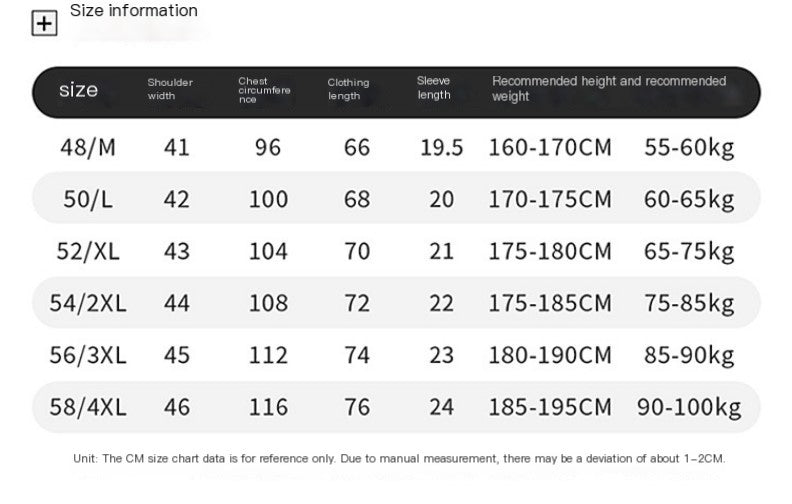The width and height of the screenshot is (792, 504).
Task: Click the 175-185CM height value
Action: pos(549,303)
